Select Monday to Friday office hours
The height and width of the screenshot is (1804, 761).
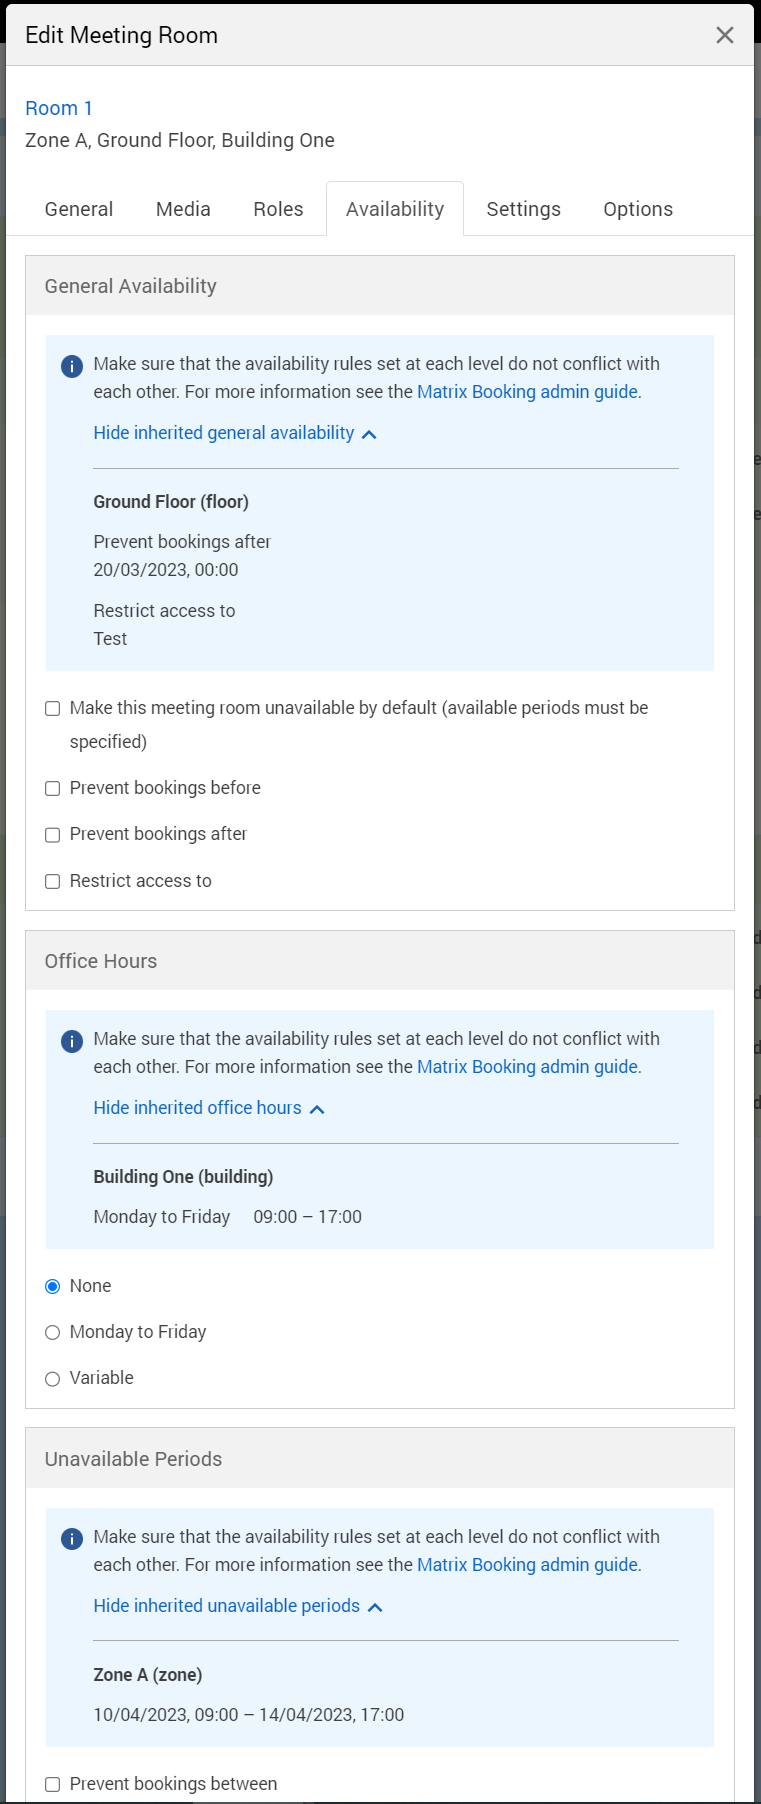53,1333
